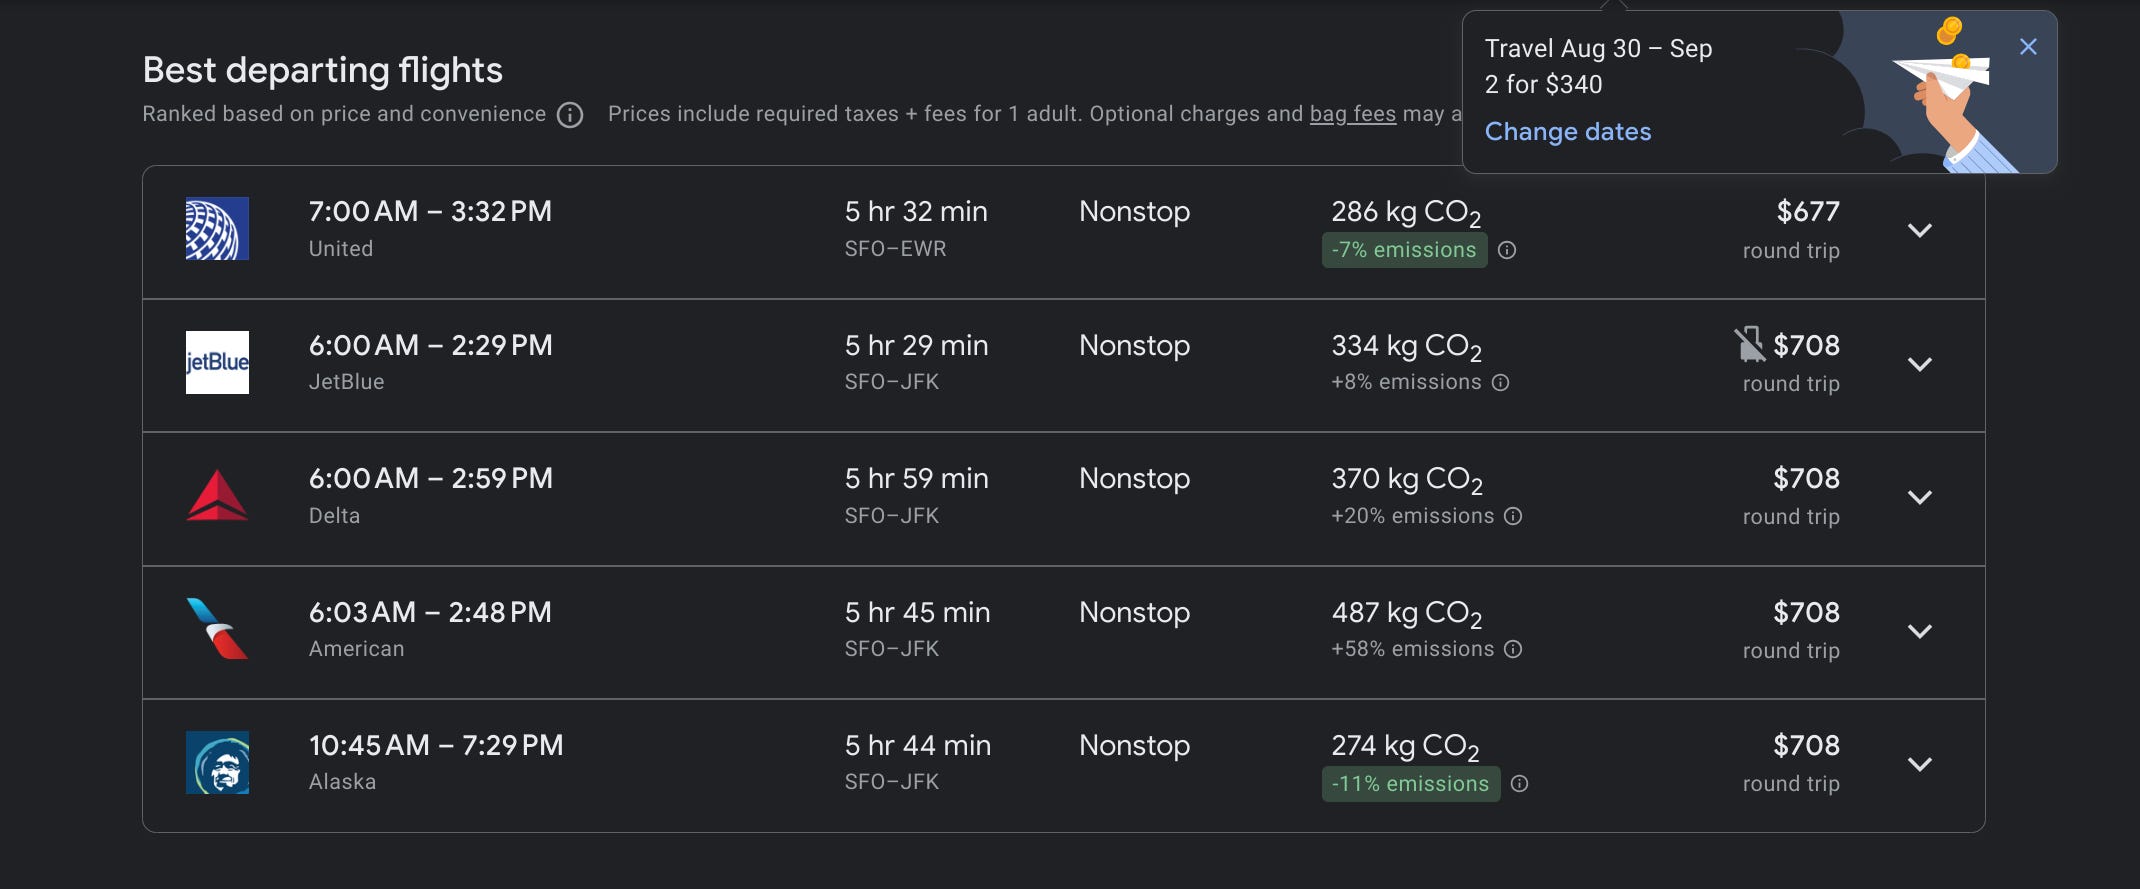Click the Delta airline logo
This screenshot has width=2140, height=889.
click(217, 496)
